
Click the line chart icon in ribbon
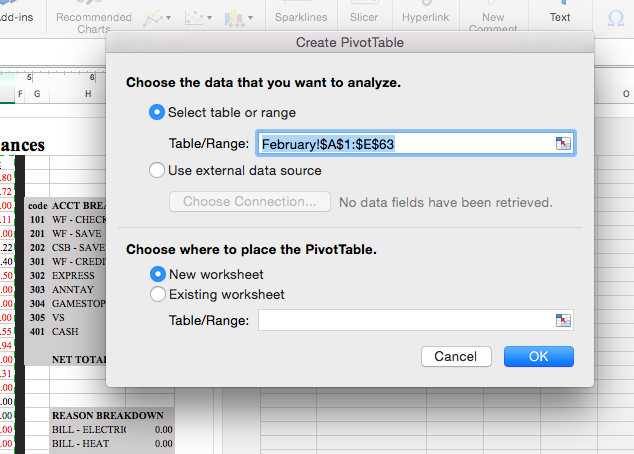click(153, 18)
